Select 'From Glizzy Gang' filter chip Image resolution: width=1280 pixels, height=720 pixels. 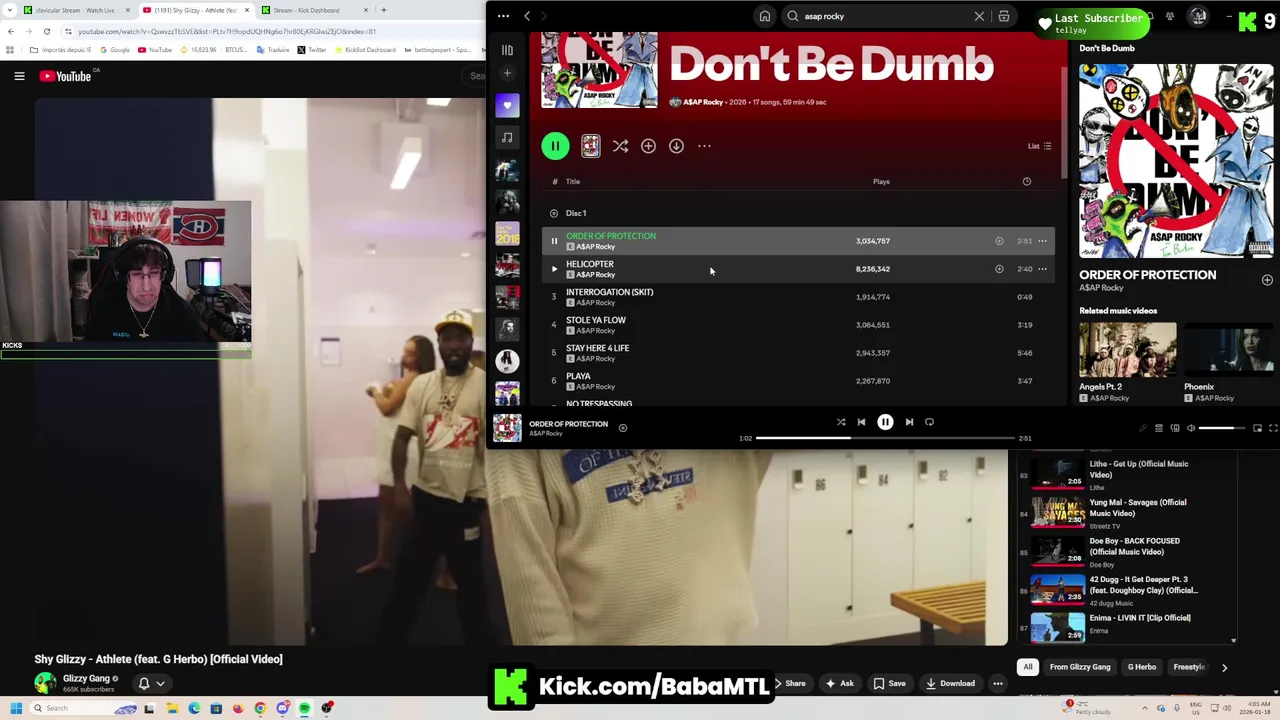tap(1080, 667)
